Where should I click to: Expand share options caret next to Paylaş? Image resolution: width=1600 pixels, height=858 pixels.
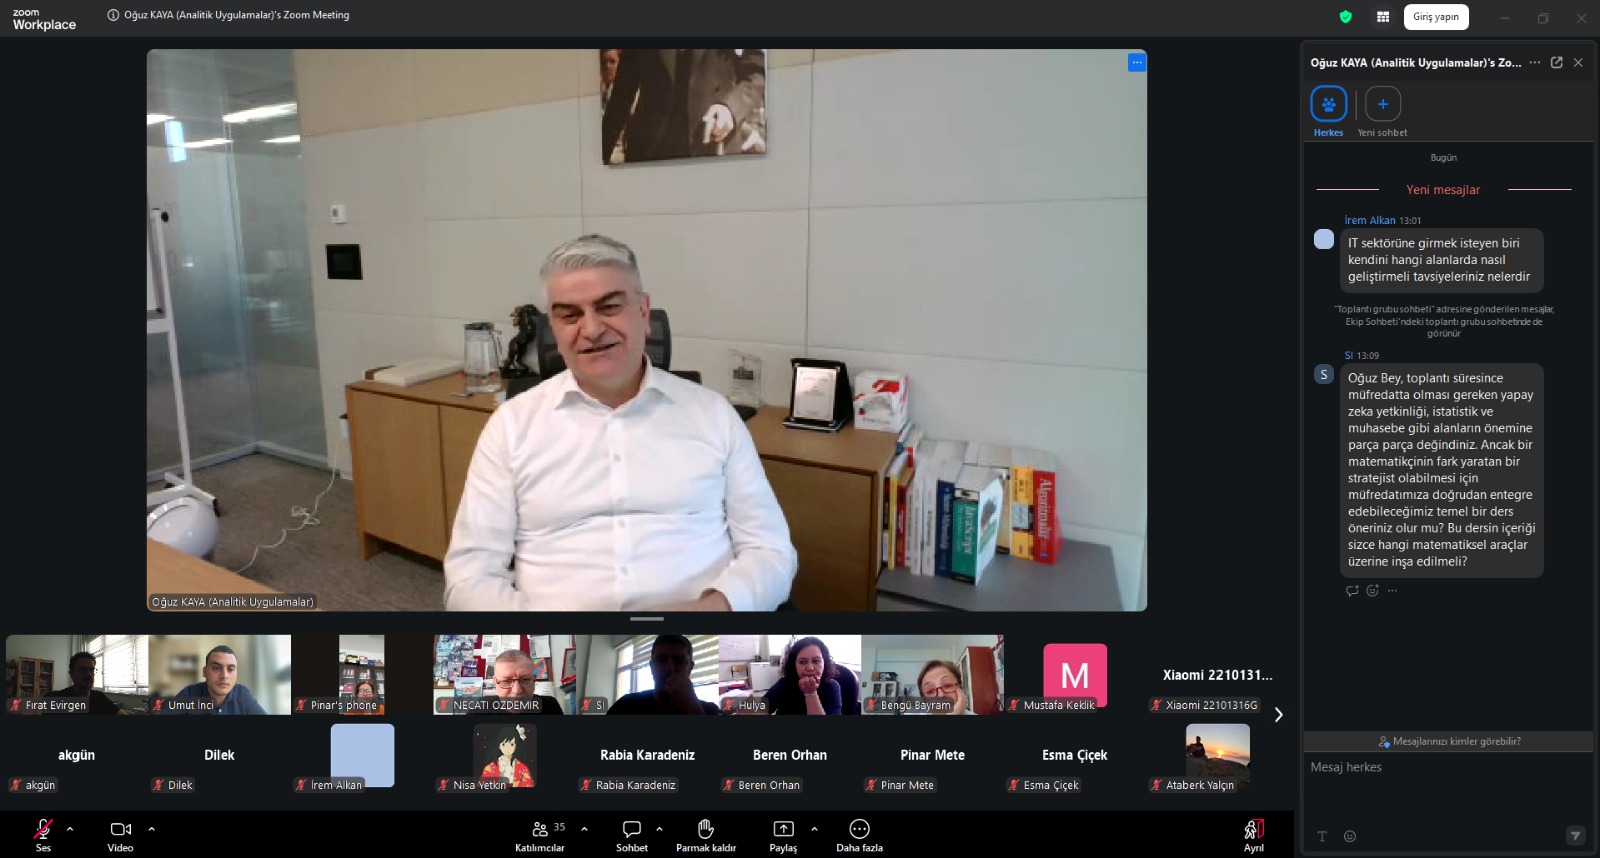pos(814,829)
